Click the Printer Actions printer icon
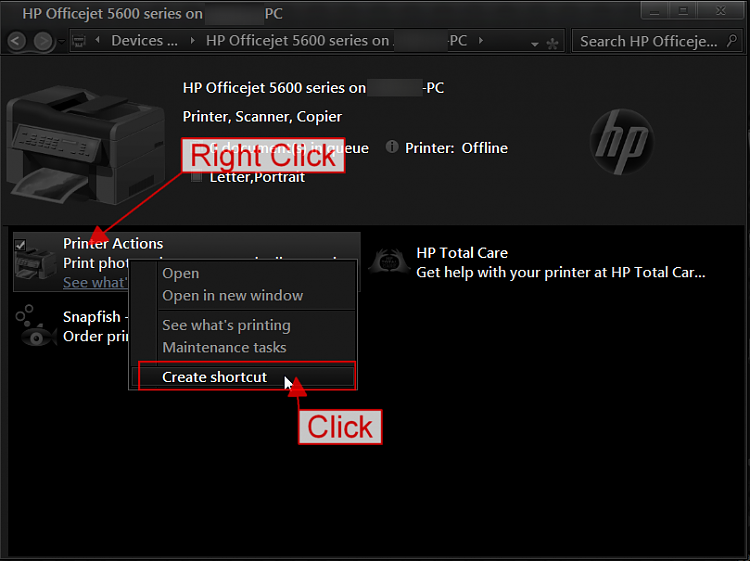 tap(35, 264)
